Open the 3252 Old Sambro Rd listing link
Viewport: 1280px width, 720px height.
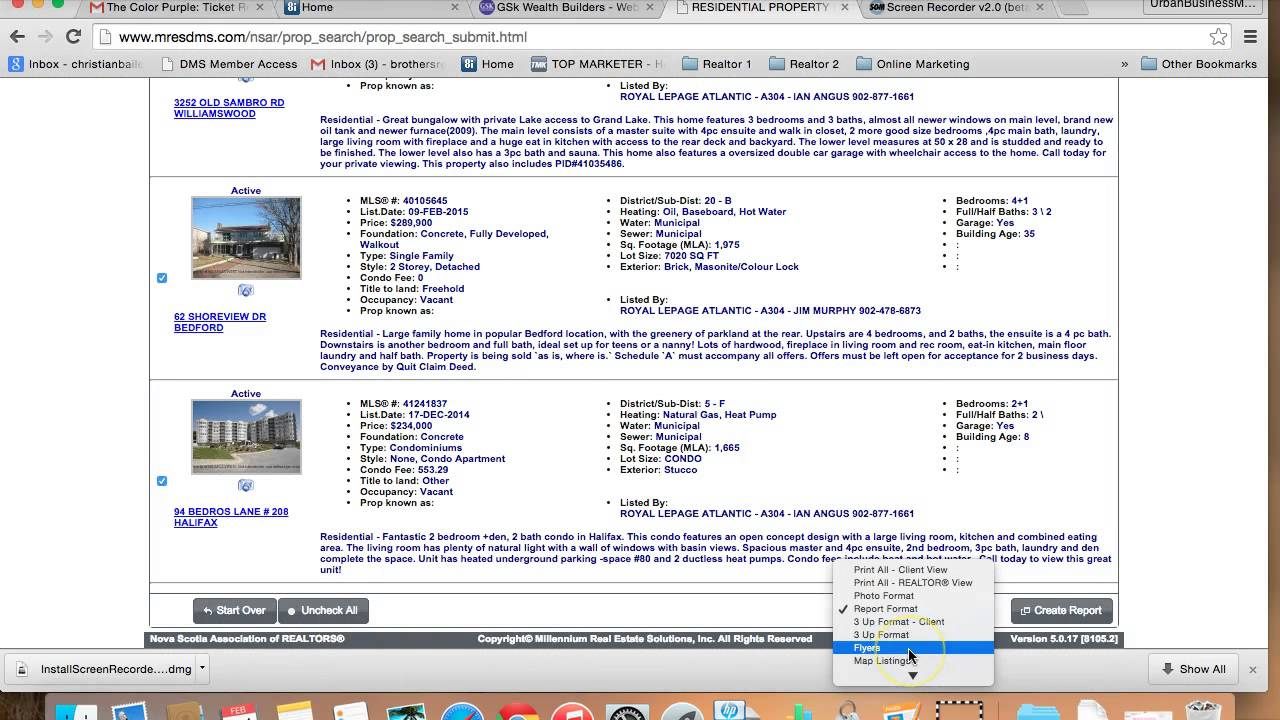[x=229, y=108]
